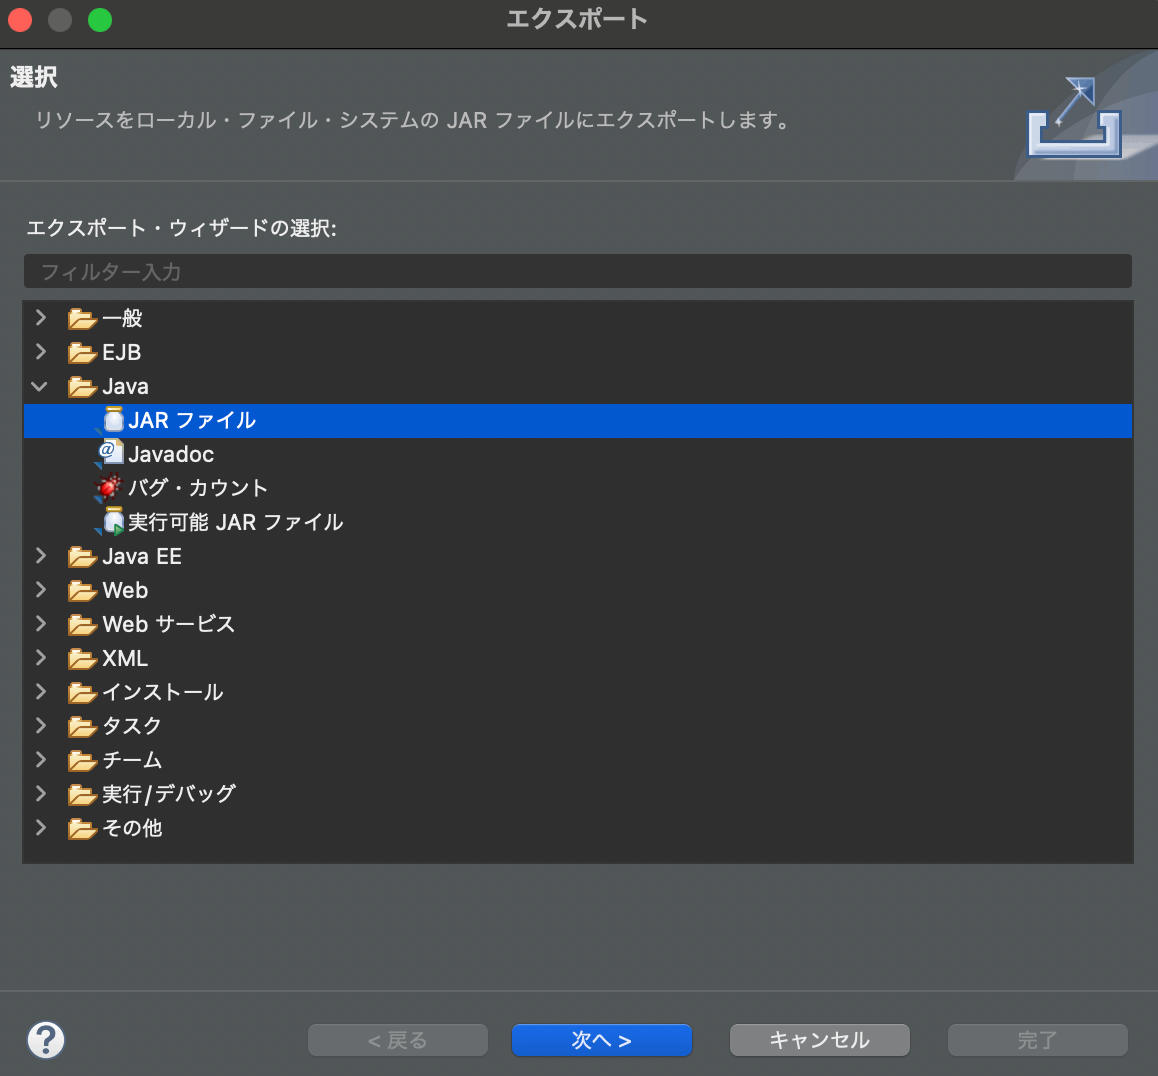Click the 一般 folder icon

click(82, 319)
